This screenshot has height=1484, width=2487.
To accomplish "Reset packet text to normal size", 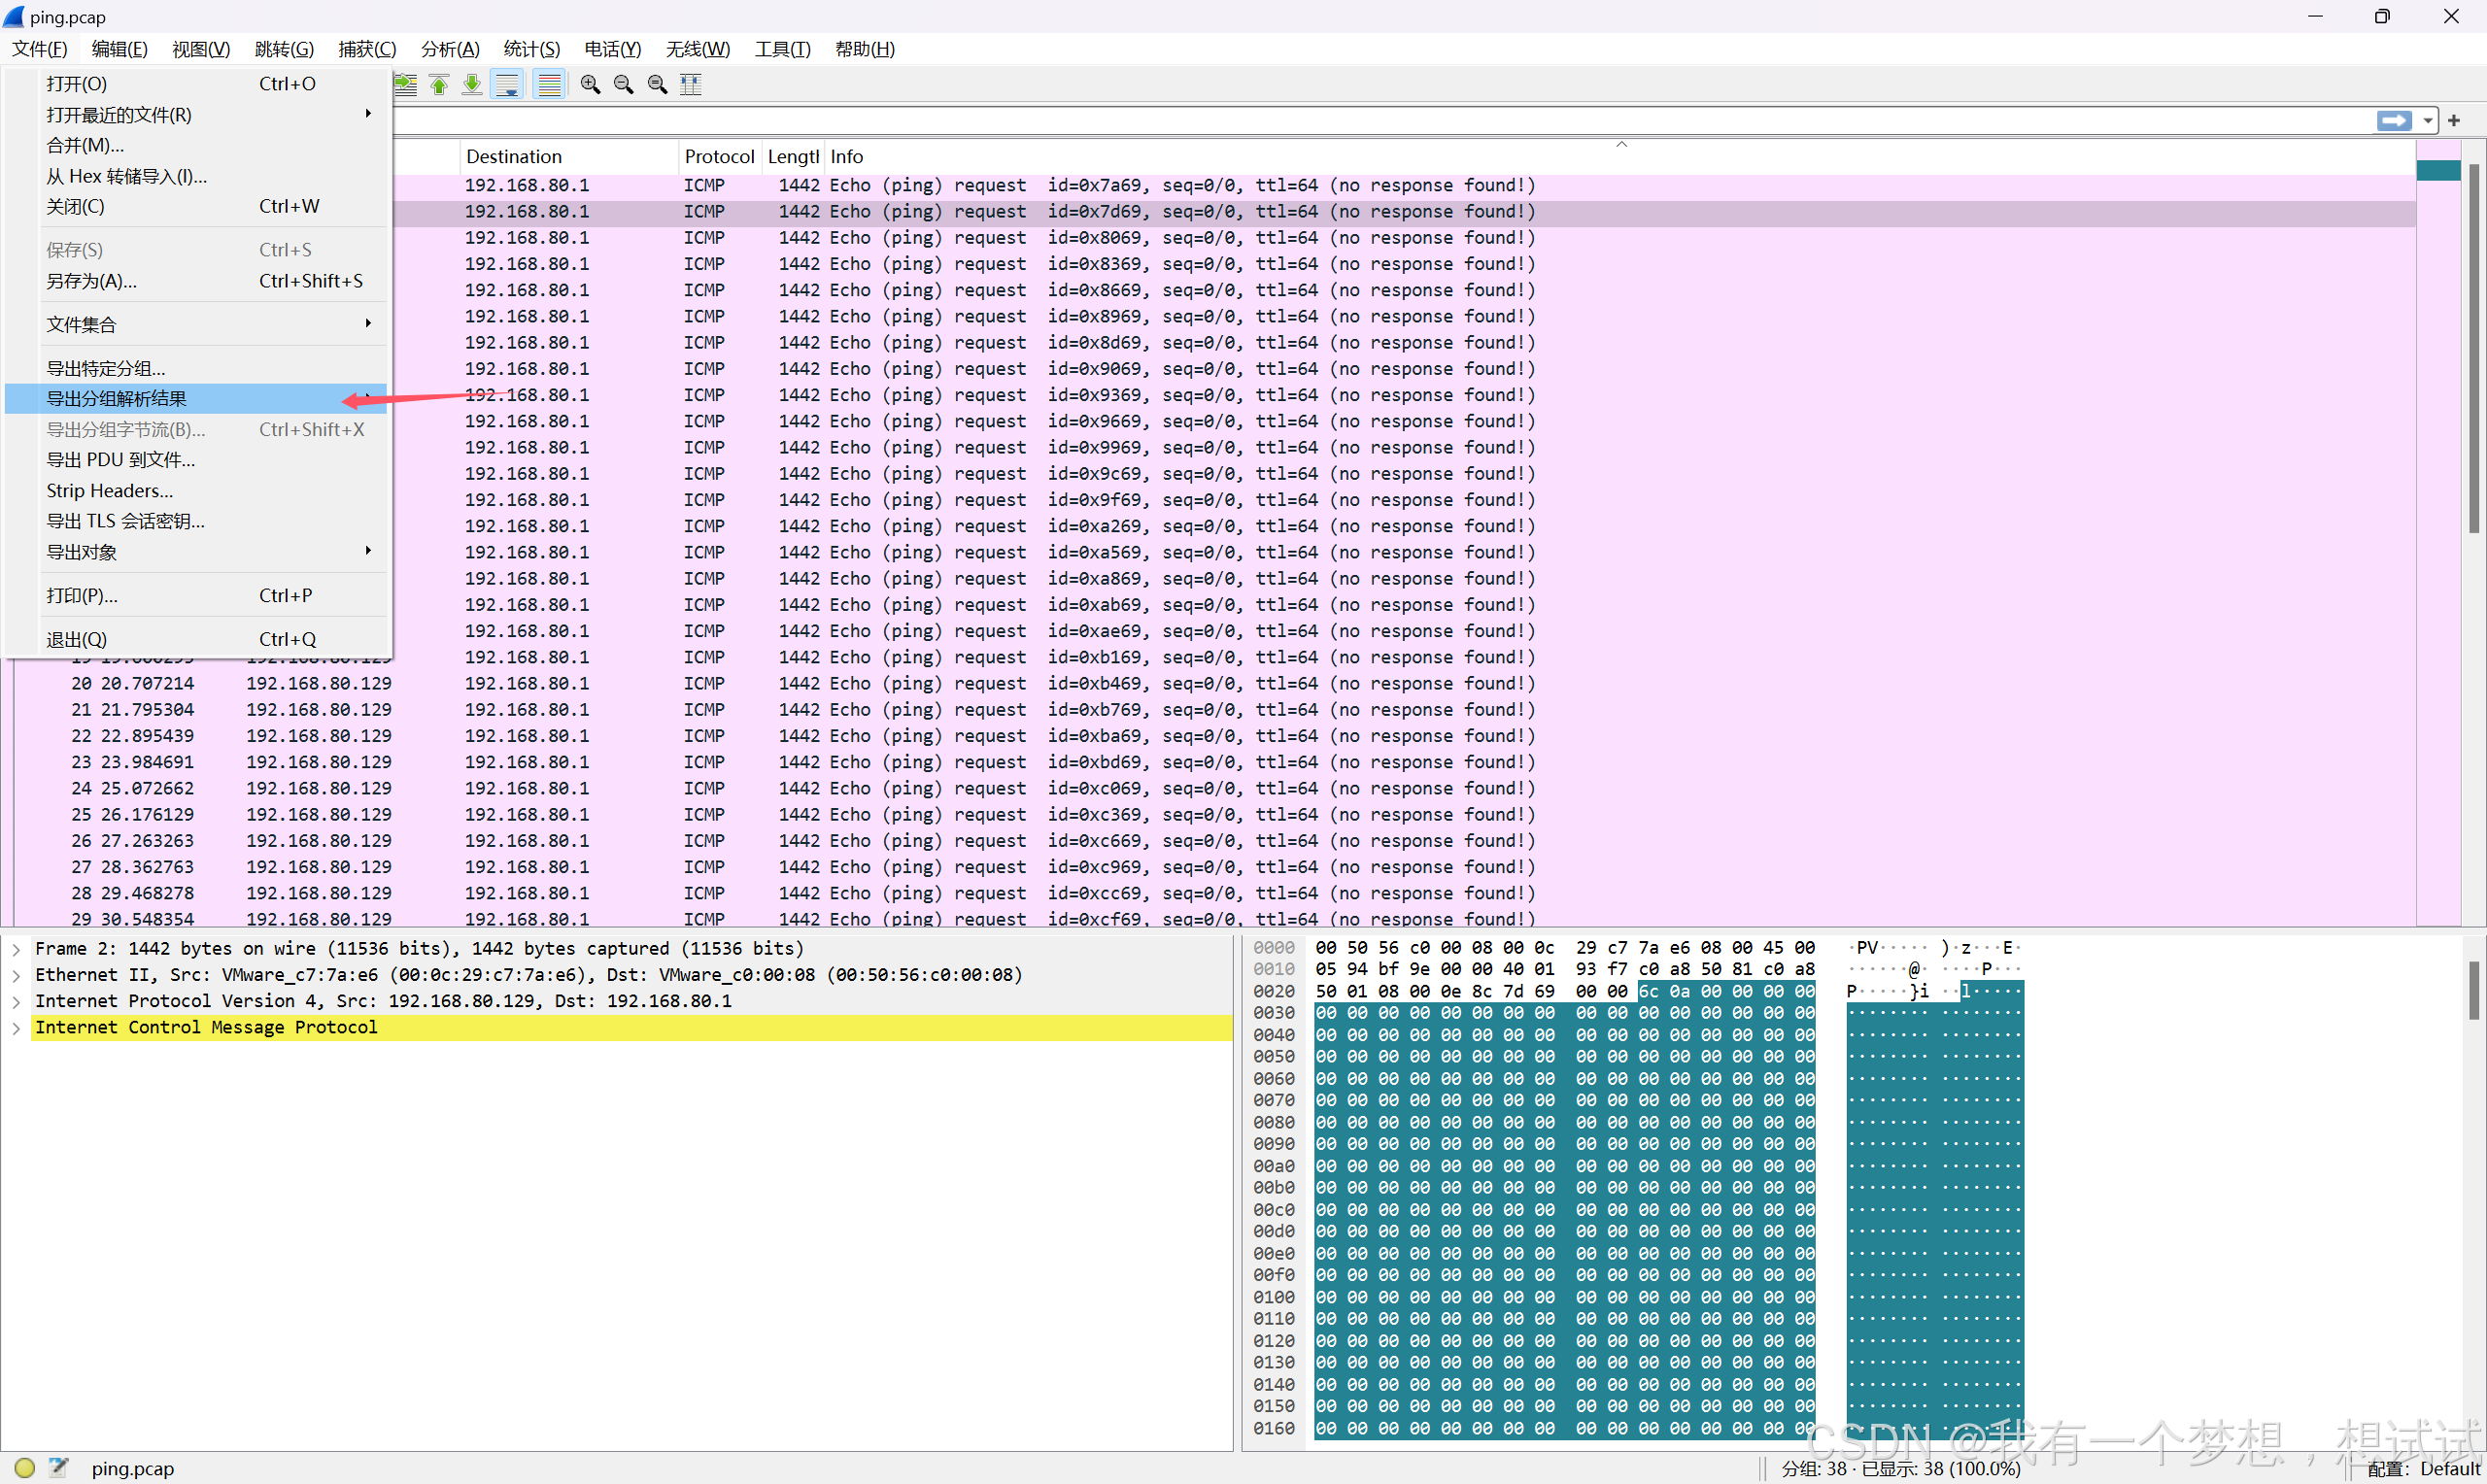I will pos(657,85).
